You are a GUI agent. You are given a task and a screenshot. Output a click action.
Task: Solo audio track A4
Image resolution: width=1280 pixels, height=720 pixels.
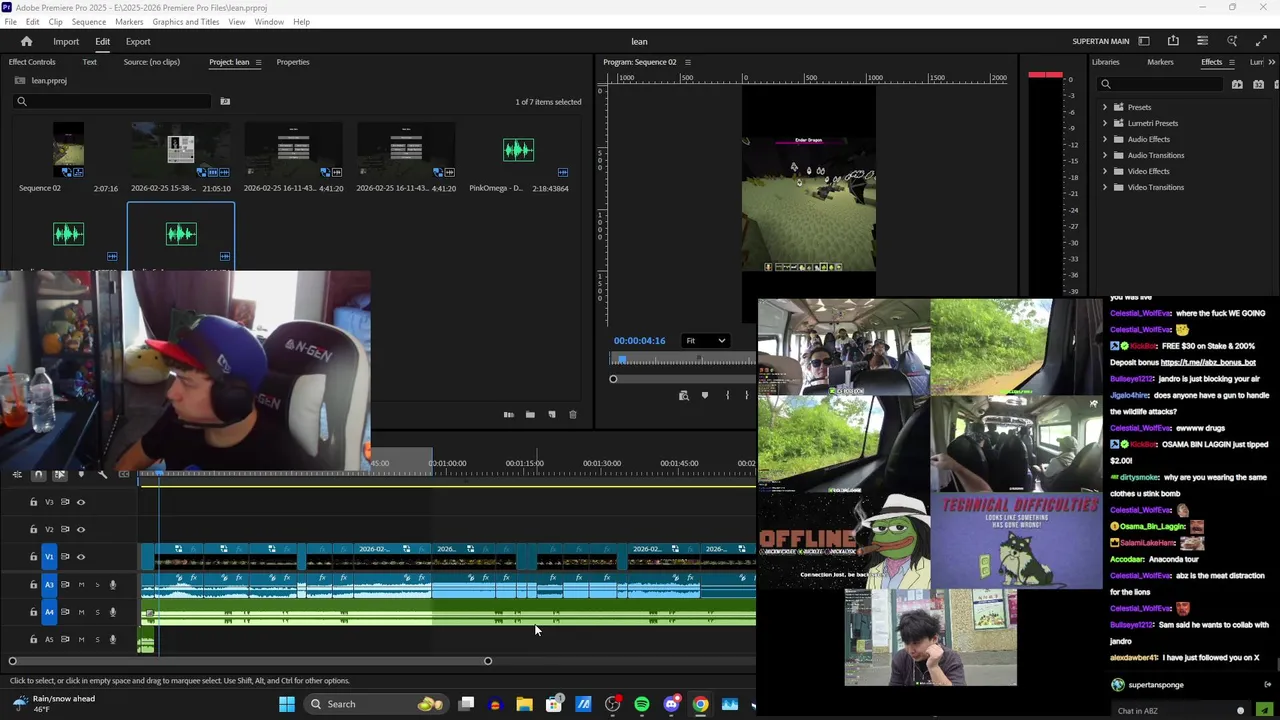pos(97,612)
